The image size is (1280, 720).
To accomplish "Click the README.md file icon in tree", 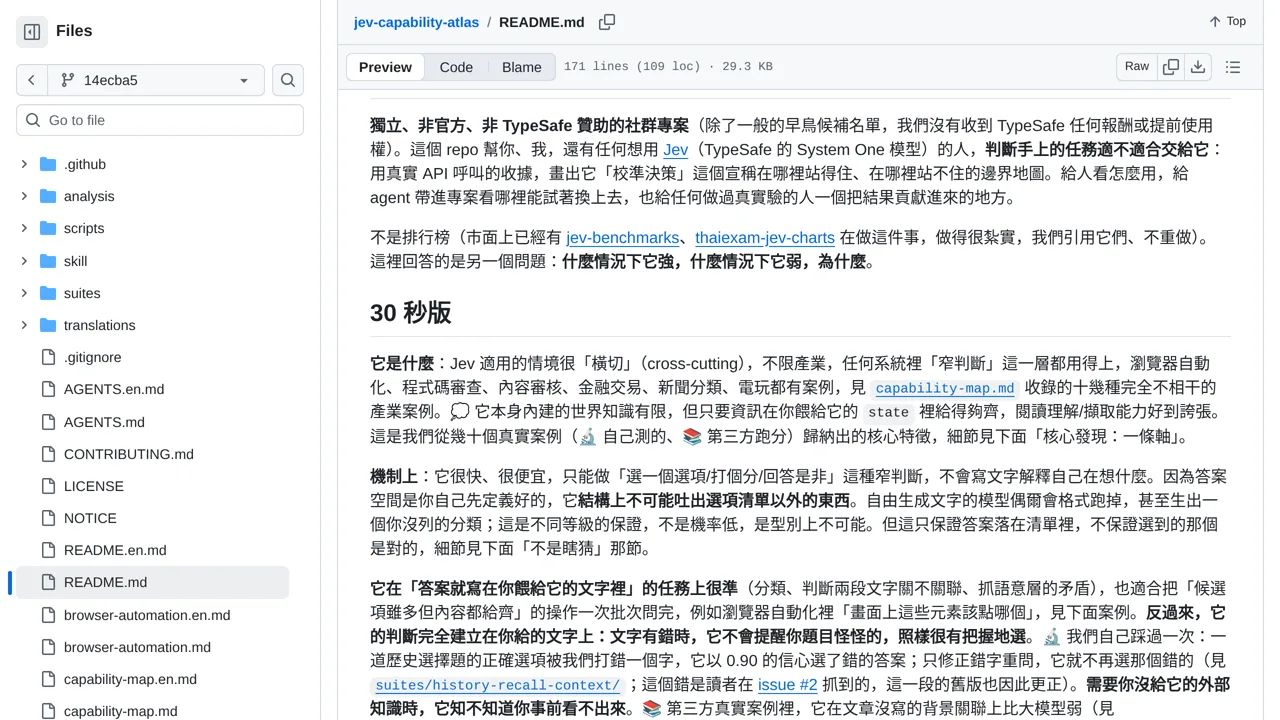I will (48, 582).
